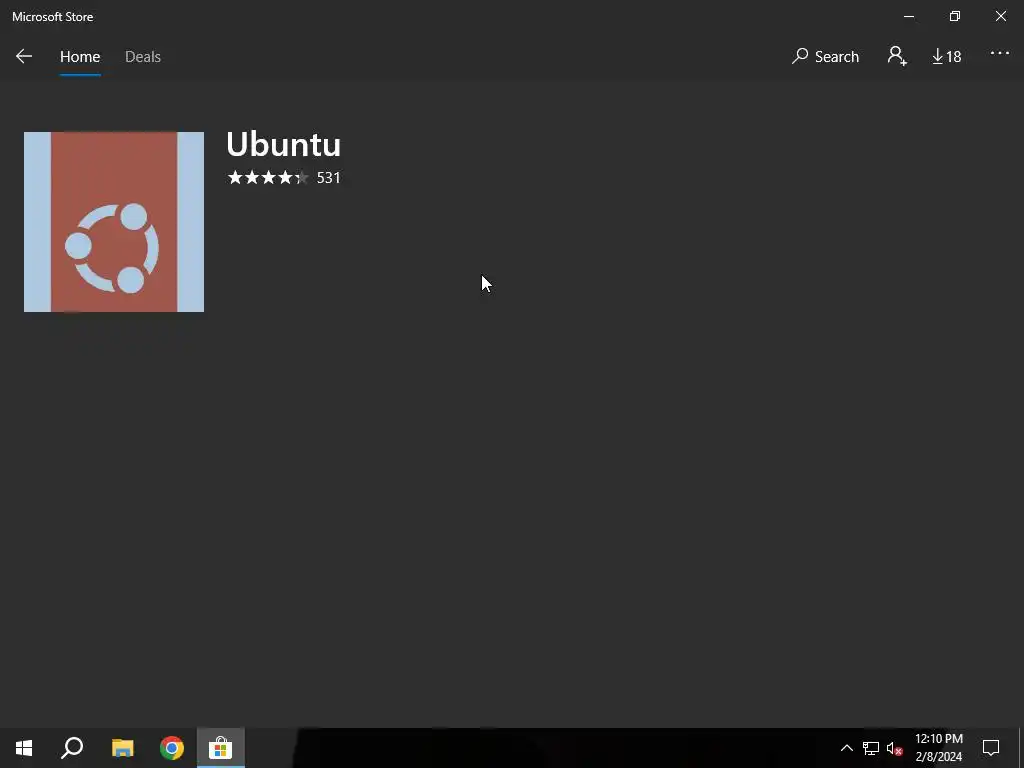
Task: Show hidden system tray icons
Action: pyautogui.click(x=846, y=748)
